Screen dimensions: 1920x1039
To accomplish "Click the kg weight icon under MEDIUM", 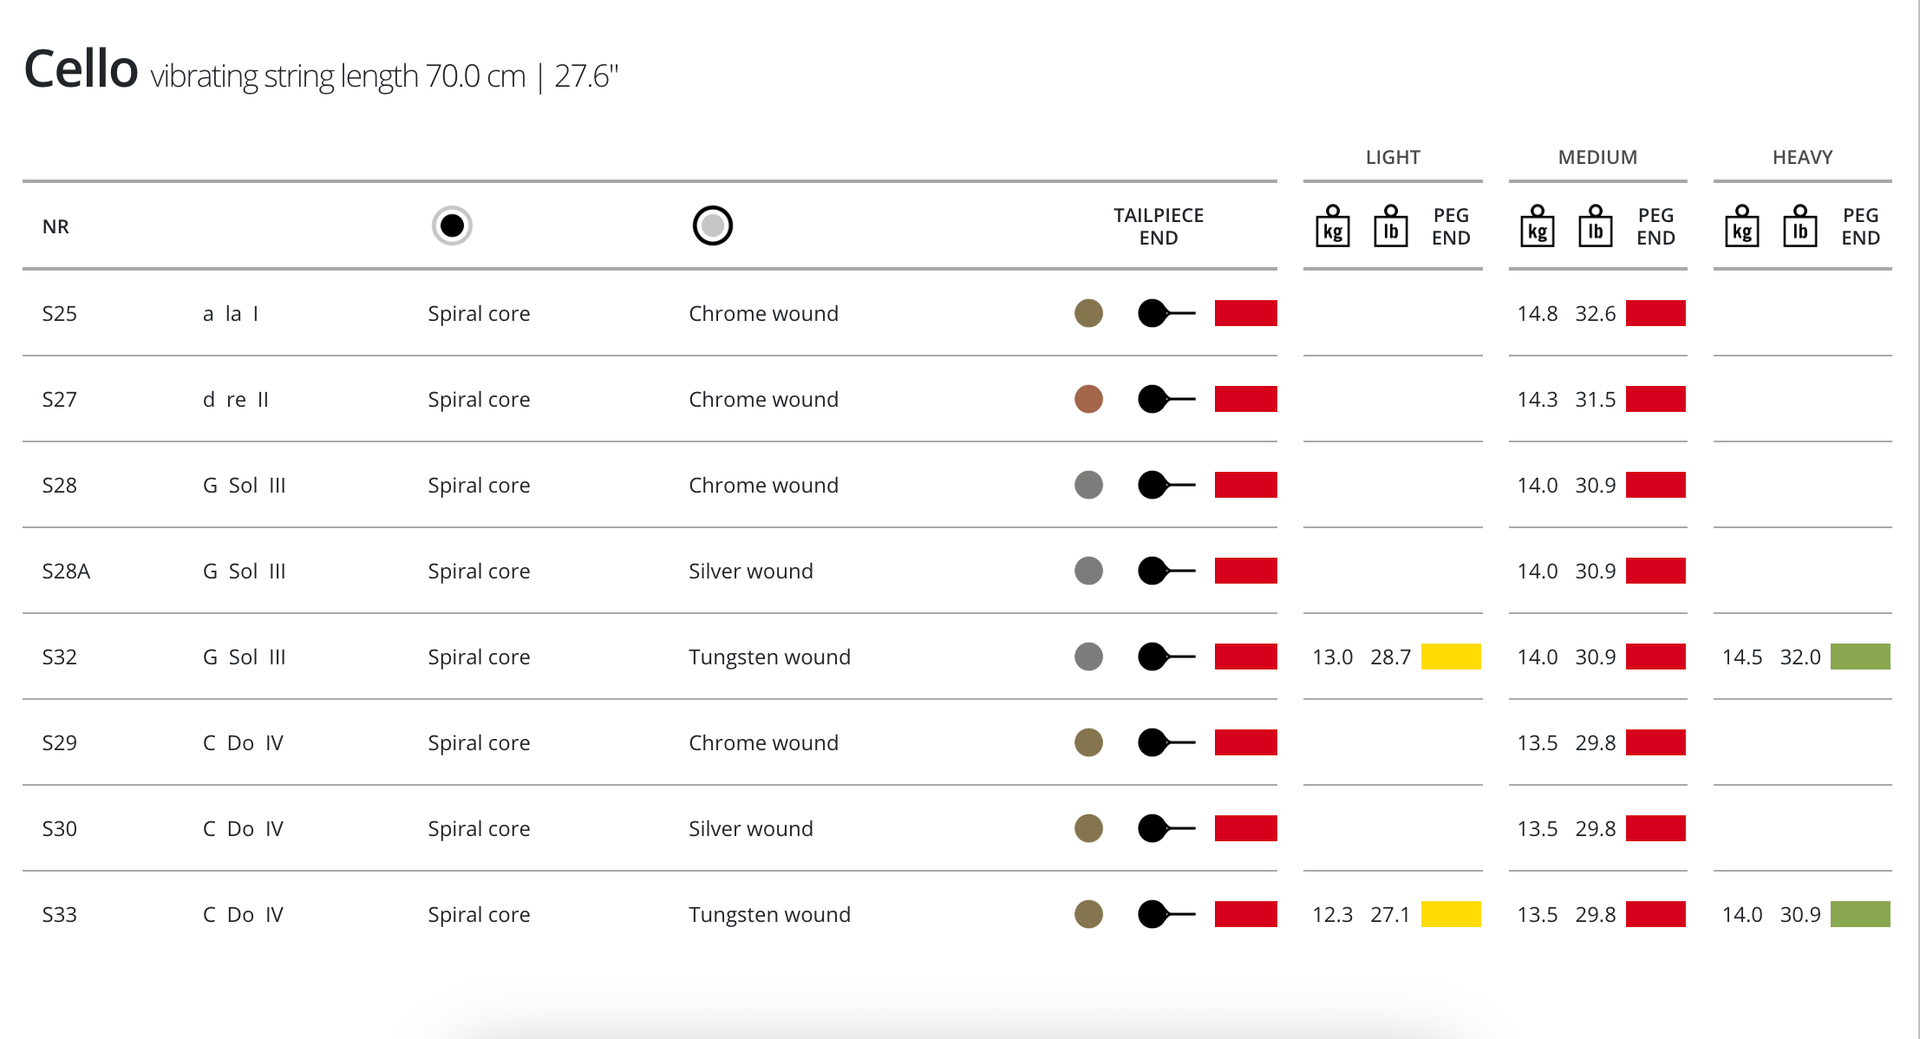I will [x=1537, y=226].
